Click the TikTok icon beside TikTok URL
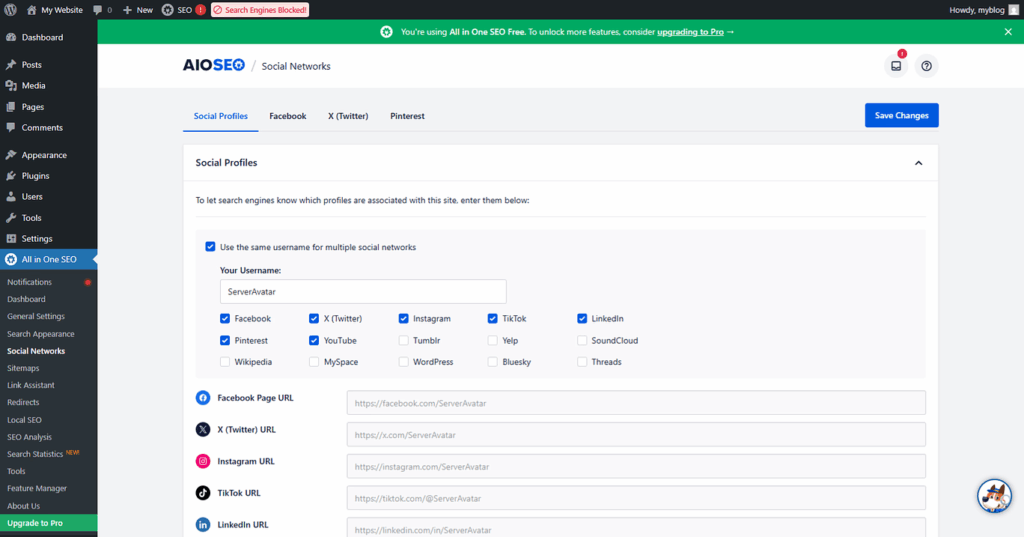The height and width of the screenshot is (537, 1024). 203,493
